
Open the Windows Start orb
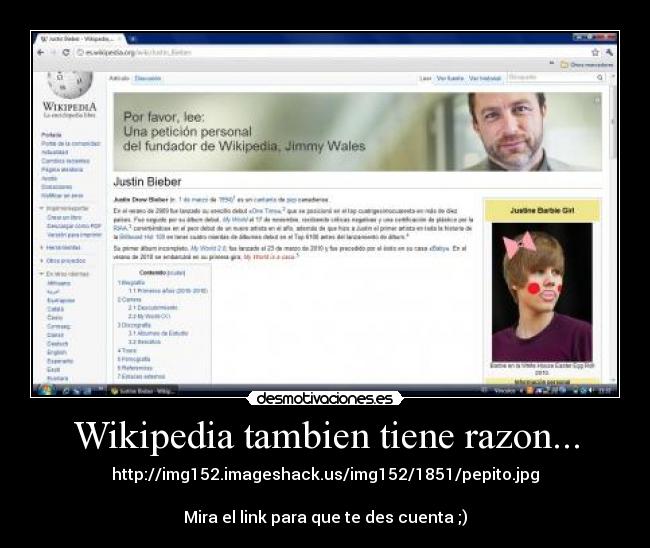pyautogui.click(x=46, y=390)
